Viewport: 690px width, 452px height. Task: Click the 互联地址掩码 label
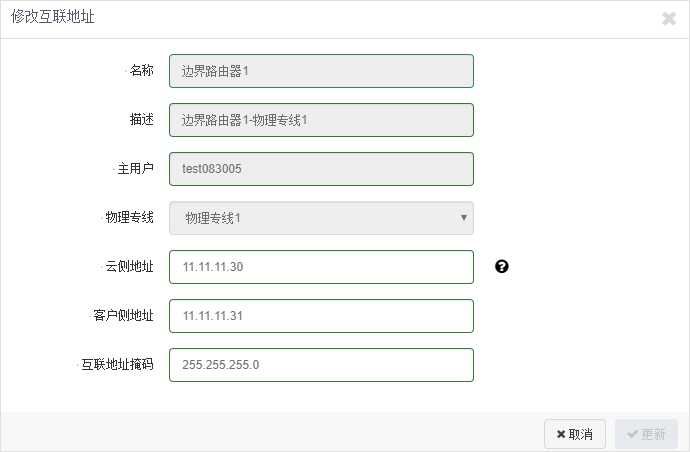pyautogui.click(x=117, y=364)
